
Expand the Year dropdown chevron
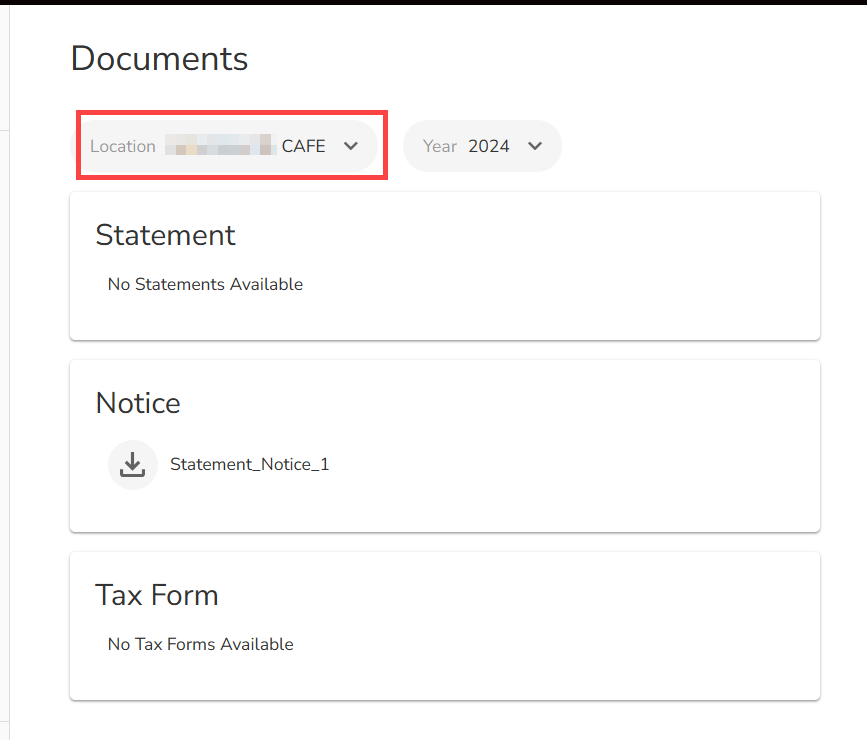535,146
